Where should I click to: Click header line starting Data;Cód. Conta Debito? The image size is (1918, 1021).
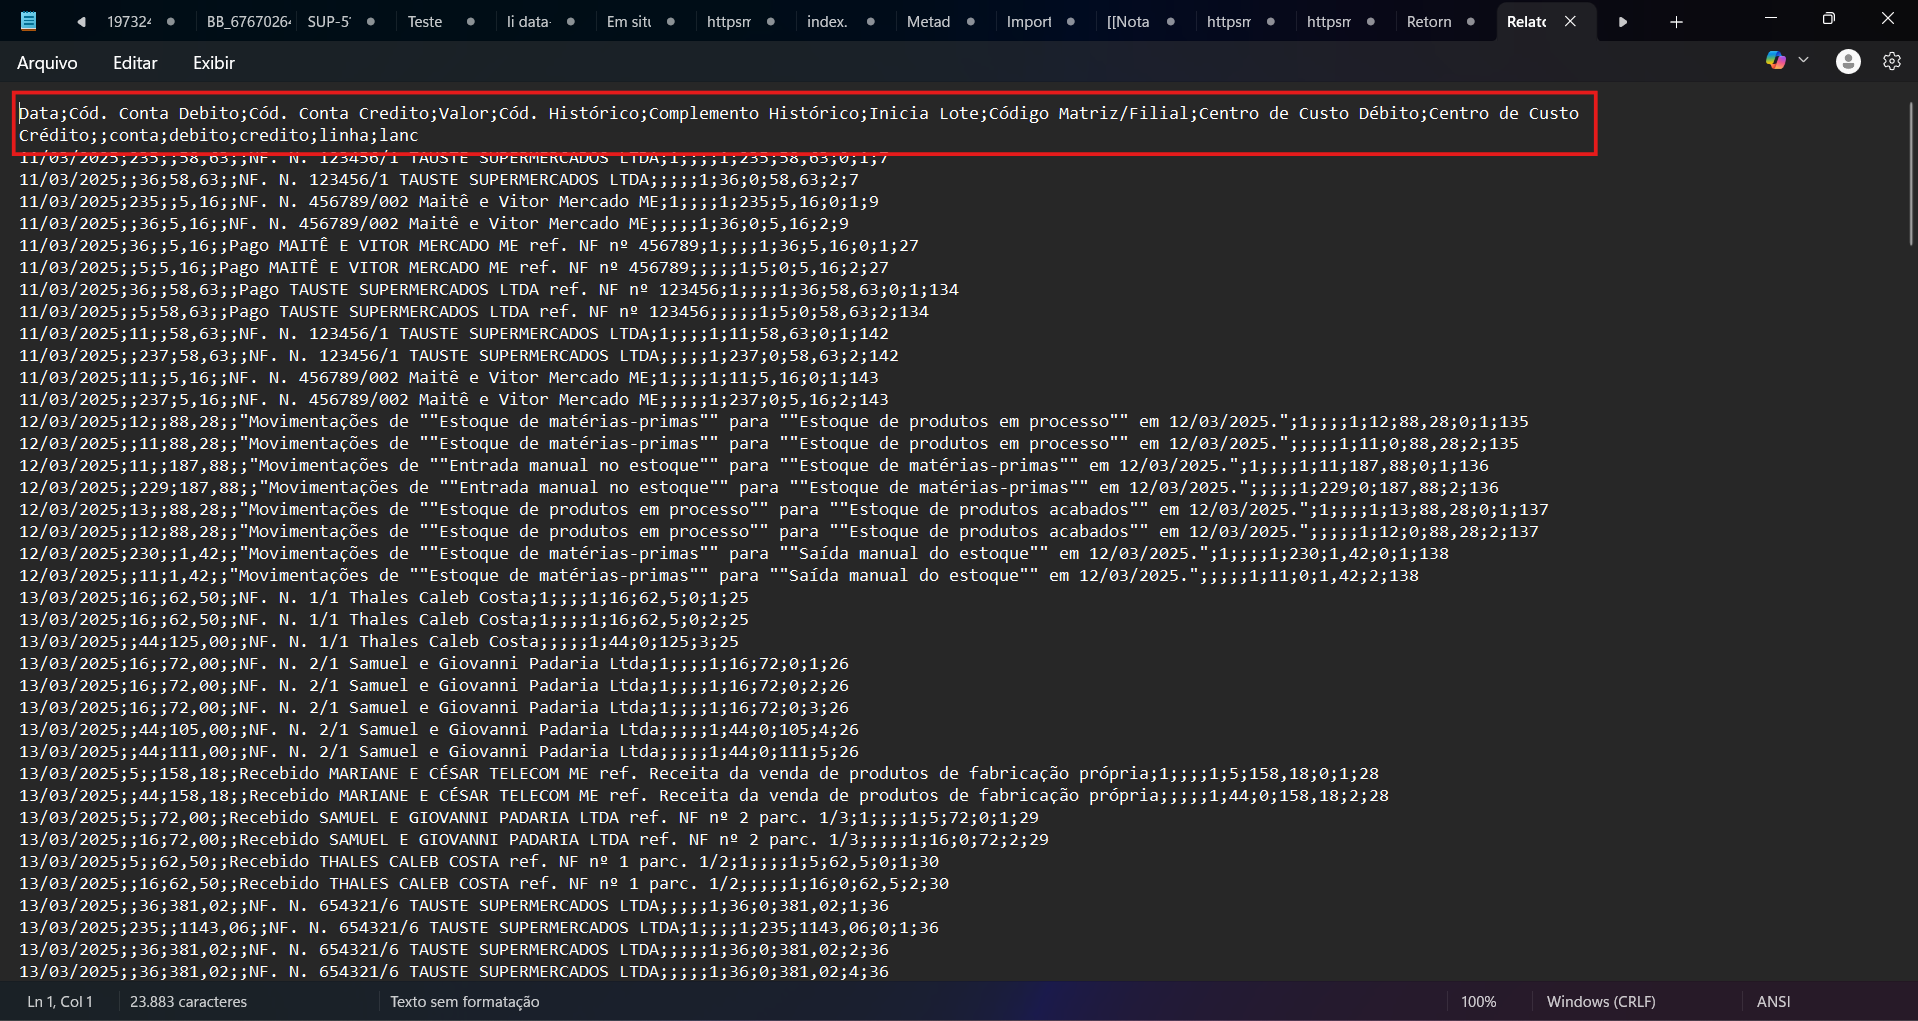click(799, 113)
